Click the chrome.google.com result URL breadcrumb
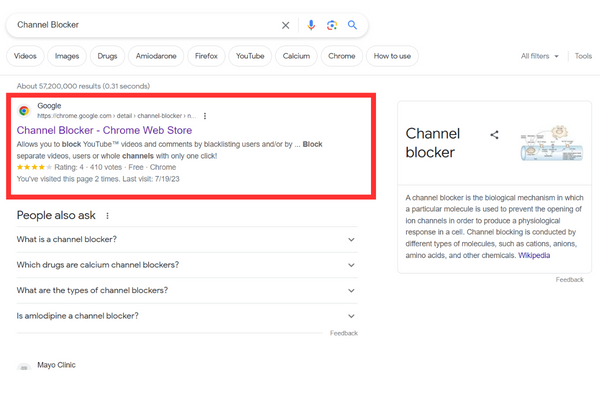Image resolution: width=600 pixels, height=400 pixels. [116, 116]
